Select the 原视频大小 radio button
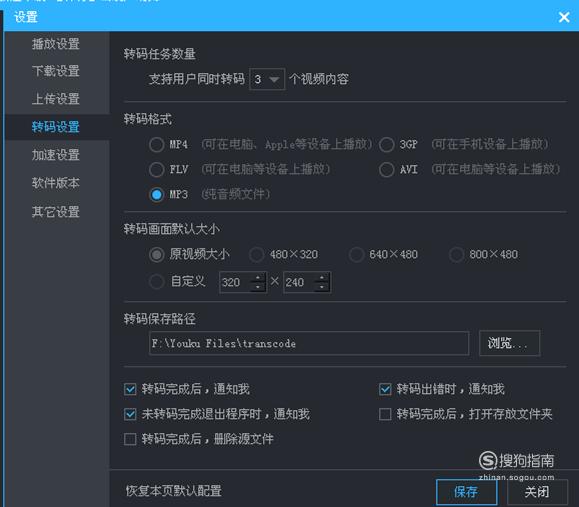579x507 pixels. pos(157,254)
